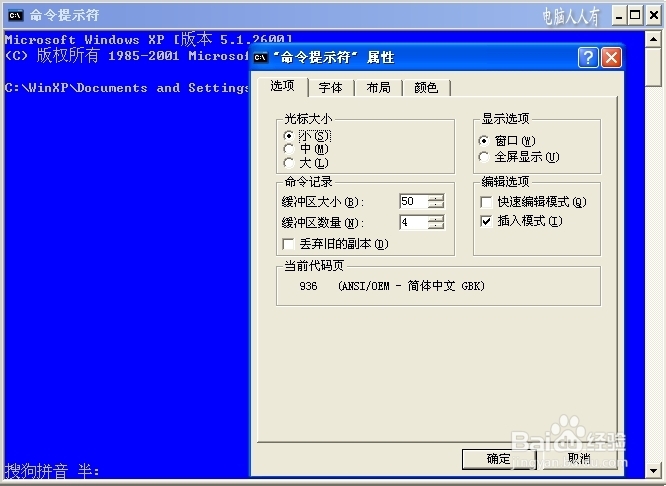Click the 'Microsoft Windows XP' version line
666x486 pixels.
[x=149, y=40]
